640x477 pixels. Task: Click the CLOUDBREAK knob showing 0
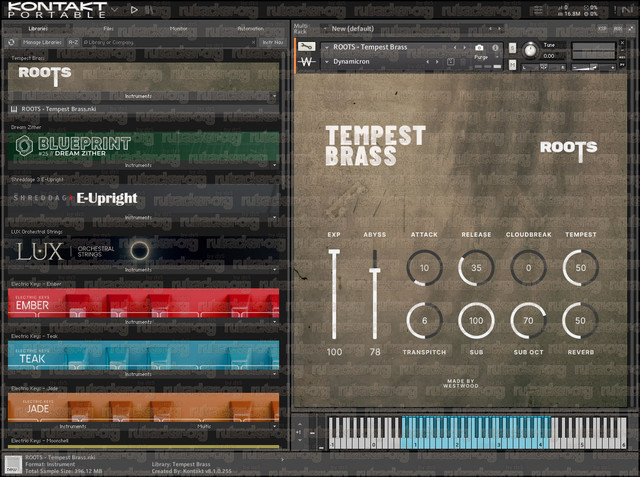(529, 268)
